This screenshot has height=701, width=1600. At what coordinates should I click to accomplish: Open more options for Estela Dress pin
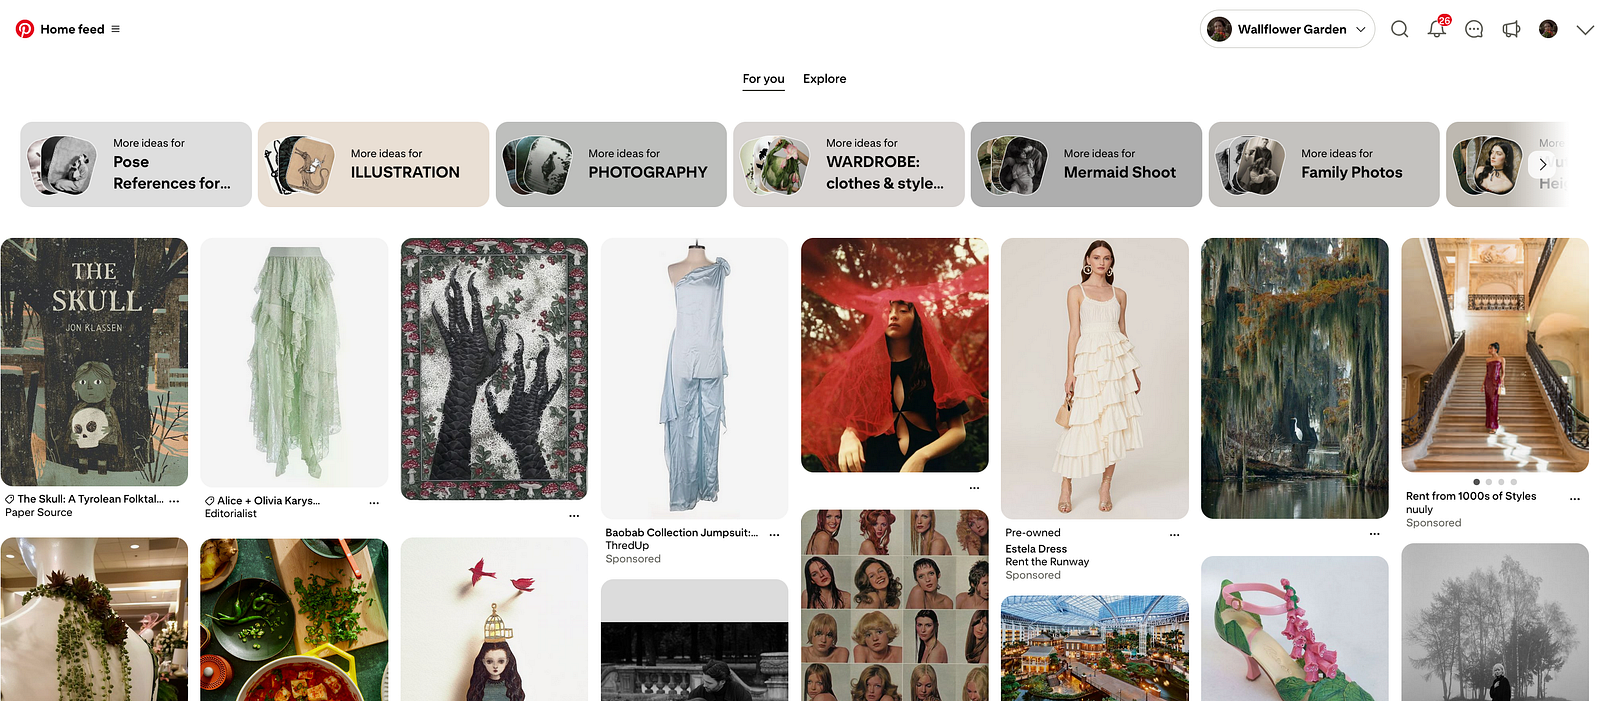pyautogui.click(x=1174, y=535)
